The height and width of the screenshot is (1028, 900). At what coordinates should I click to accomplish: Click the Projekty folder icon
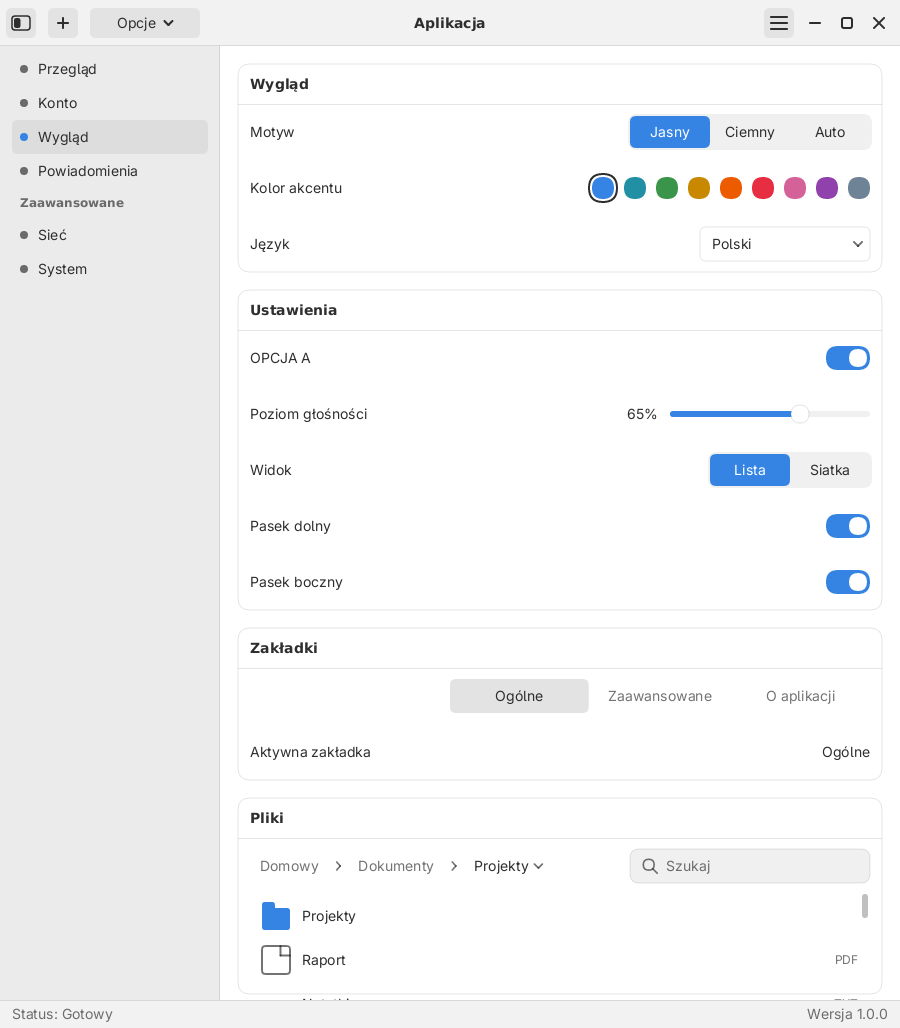click(276, 916)
